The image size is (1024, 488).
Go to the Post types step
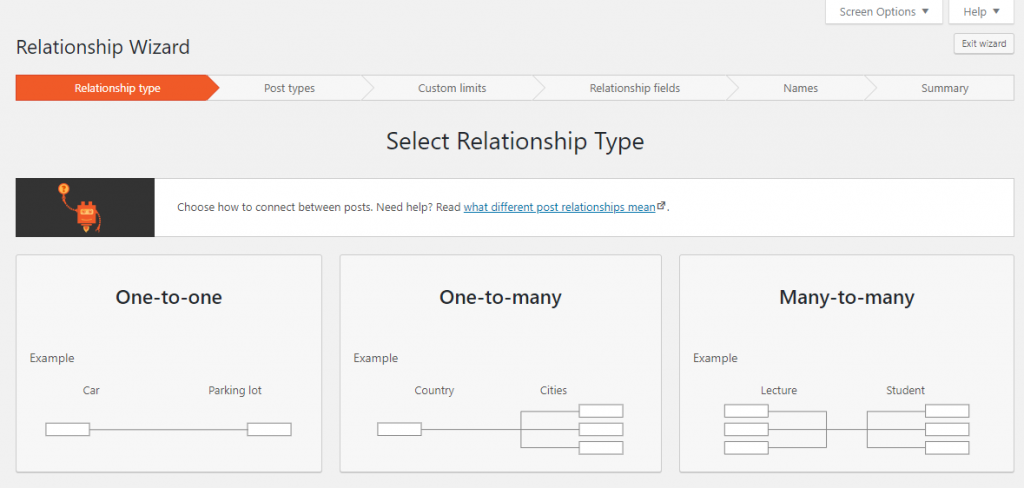tap(289, 88)
